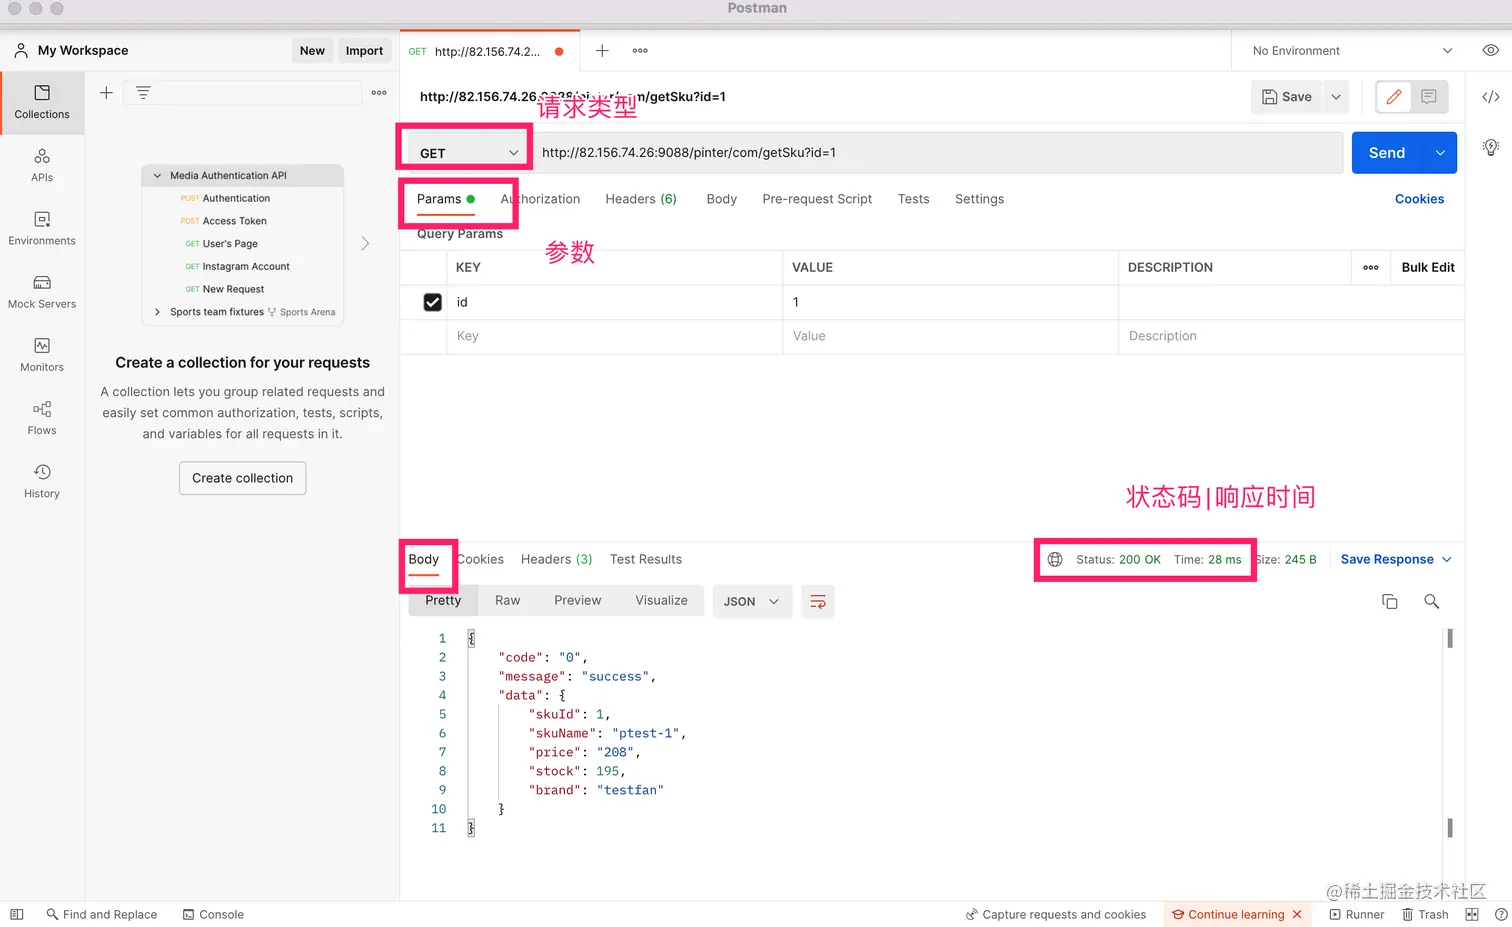Image resolution: width=1512 pixels, height=927 pixels.
Task: Click the Create collection button
Action: coord(243,478)
